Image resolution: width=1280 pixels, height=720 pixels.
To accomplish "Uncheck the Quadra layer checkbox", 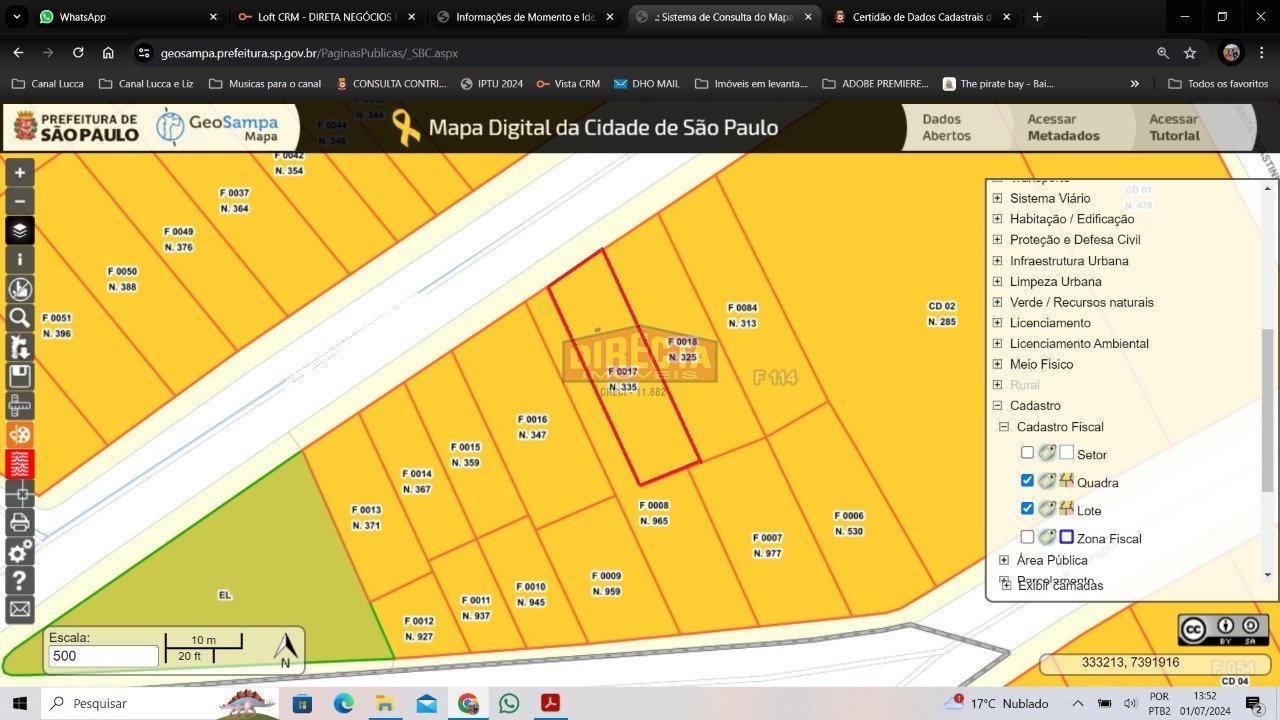I will [1027, 481].
